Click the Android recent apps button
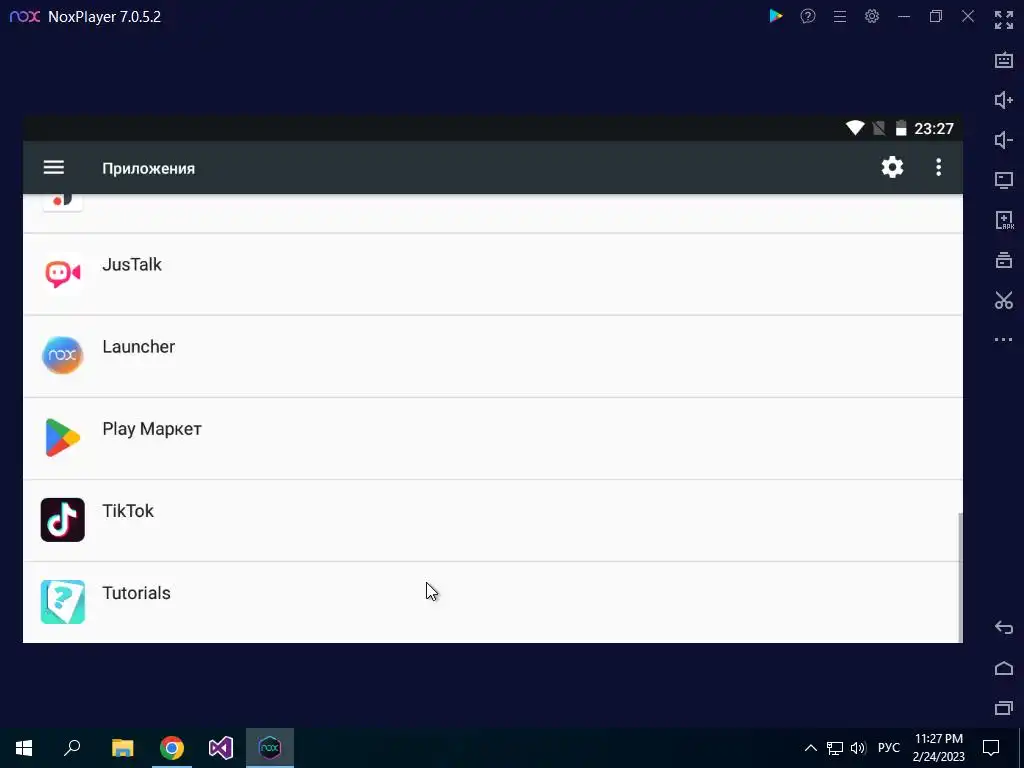Screen dimensions: 1024x768 [x=1004, y=708]
